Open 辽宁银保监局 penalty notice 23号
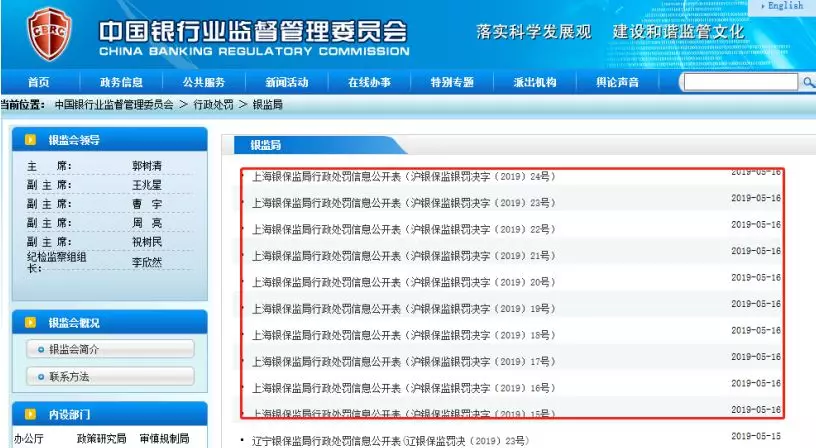The height and width of the screenshot is (448, 816). click(x=391, y=441)
